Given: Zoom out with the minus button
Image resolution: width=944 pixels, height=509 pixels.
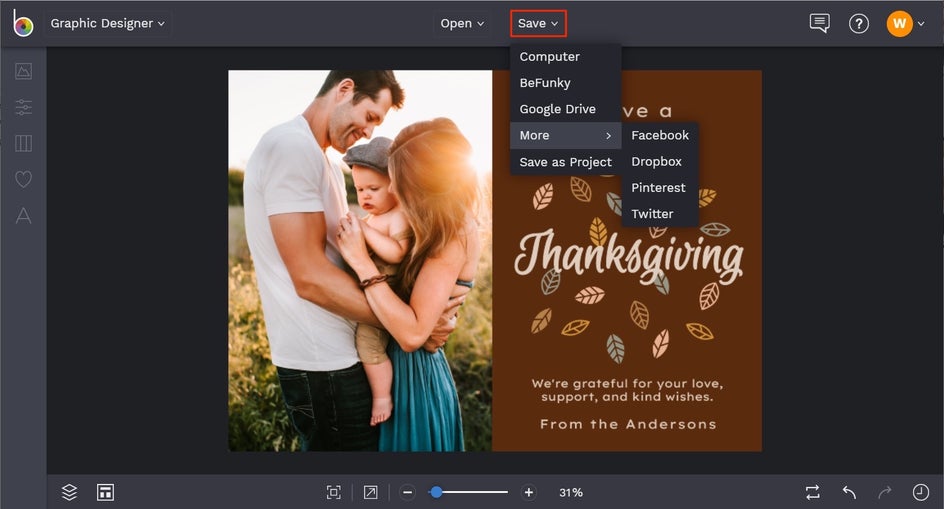Looking at the screenshot, I should click(x=408, y=492).
